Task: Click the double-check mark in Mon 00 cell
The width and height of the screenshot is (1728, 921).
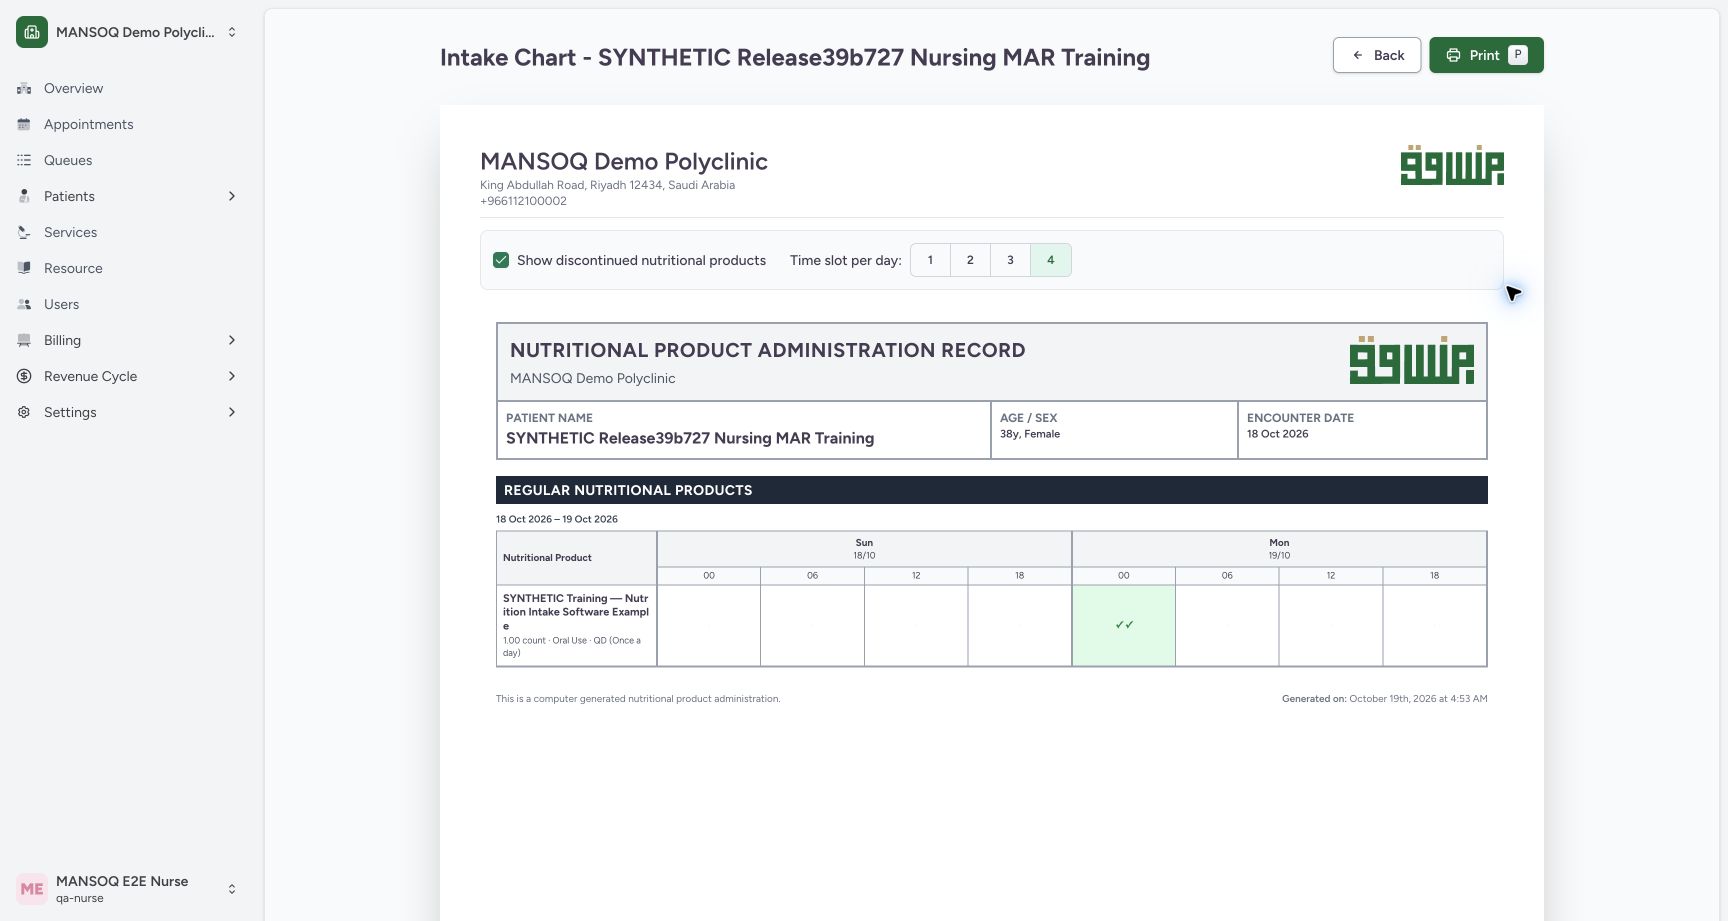Action: click(x=1124, y=625)
